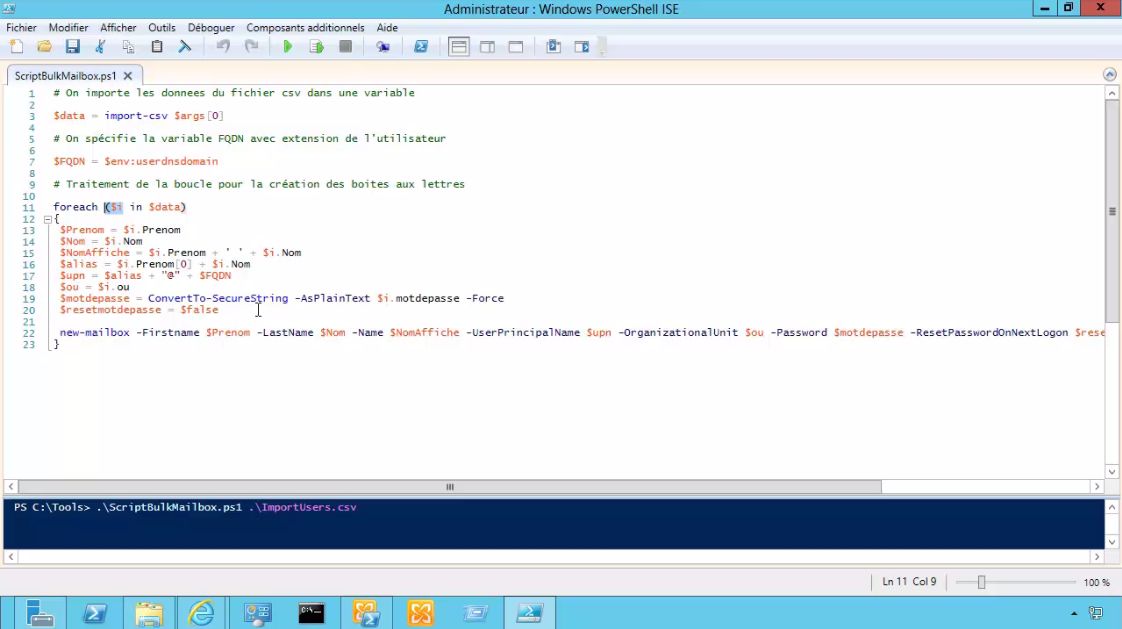
Task: Save the script with the floppy icon
Action: (72, 47)
